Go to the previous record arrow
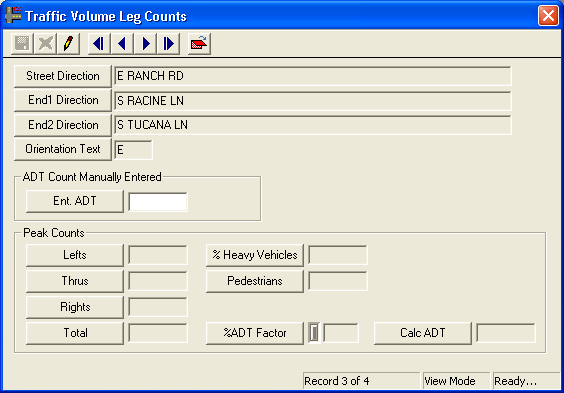Image resolution: width=564 pixels, height=393 pixels. (122, 44)
